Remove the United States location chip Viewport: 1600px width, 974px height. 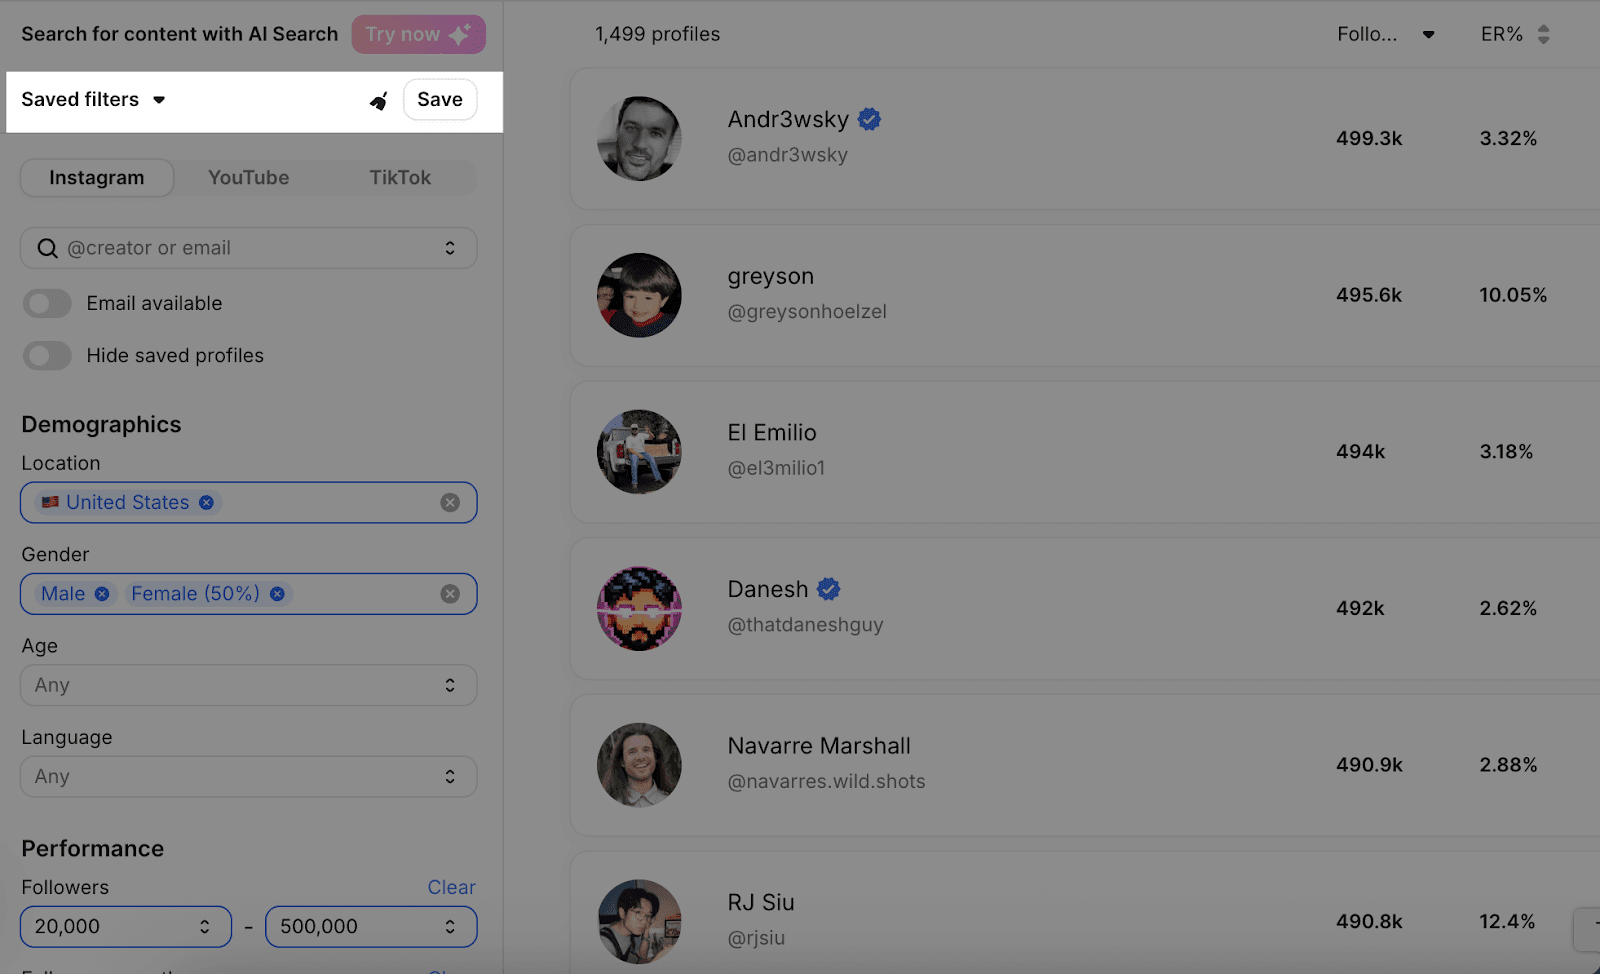206,502
